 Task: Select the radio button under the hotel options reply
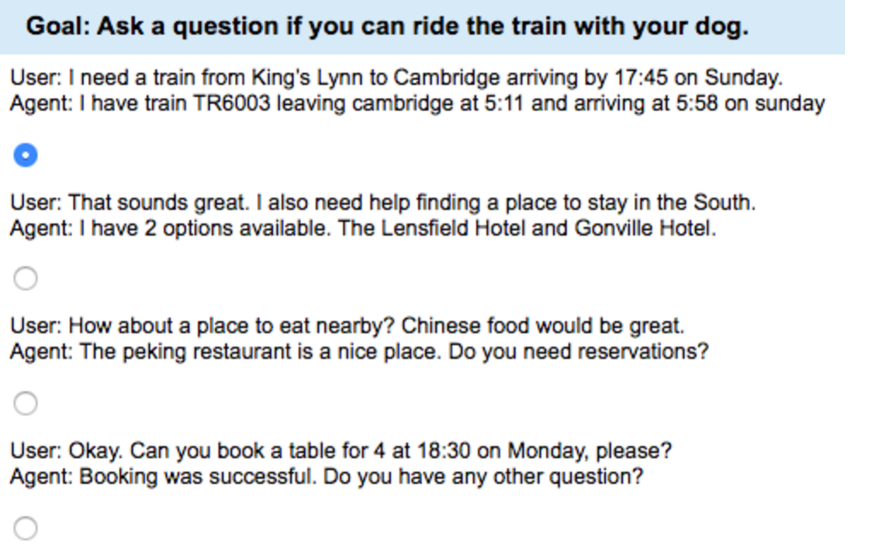26,278
